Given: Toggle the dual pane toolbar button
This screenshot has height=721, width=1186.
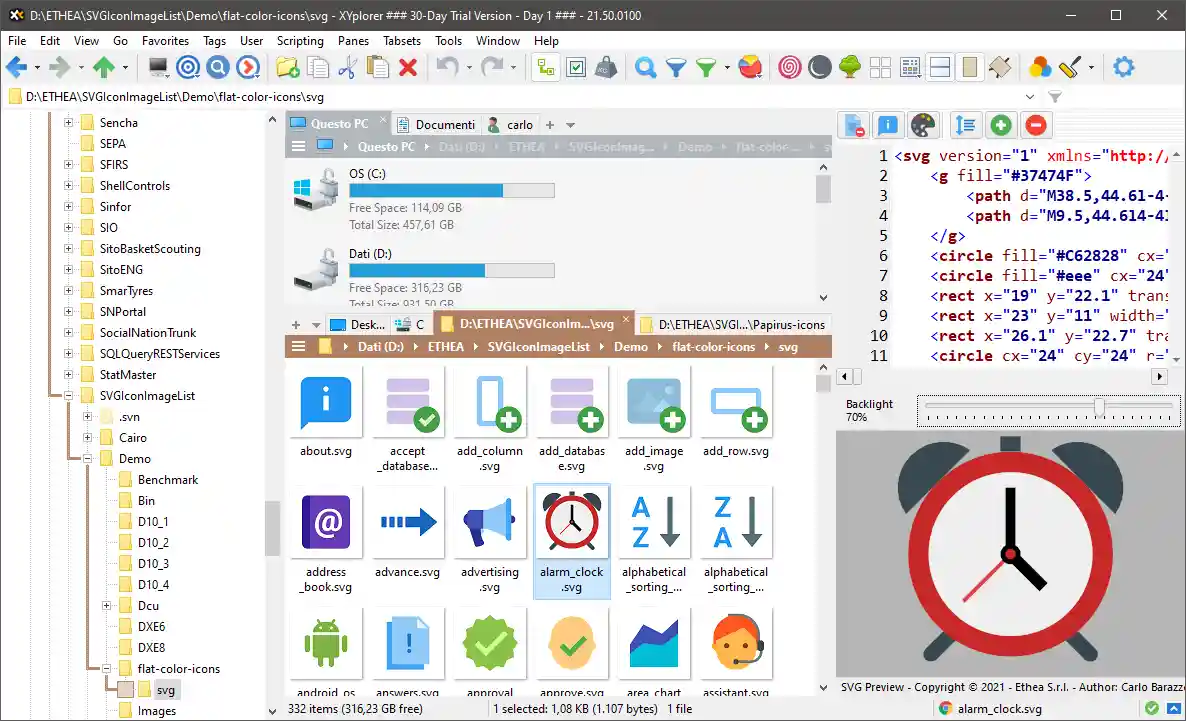Looking at the screenshot, I should 939,67.
